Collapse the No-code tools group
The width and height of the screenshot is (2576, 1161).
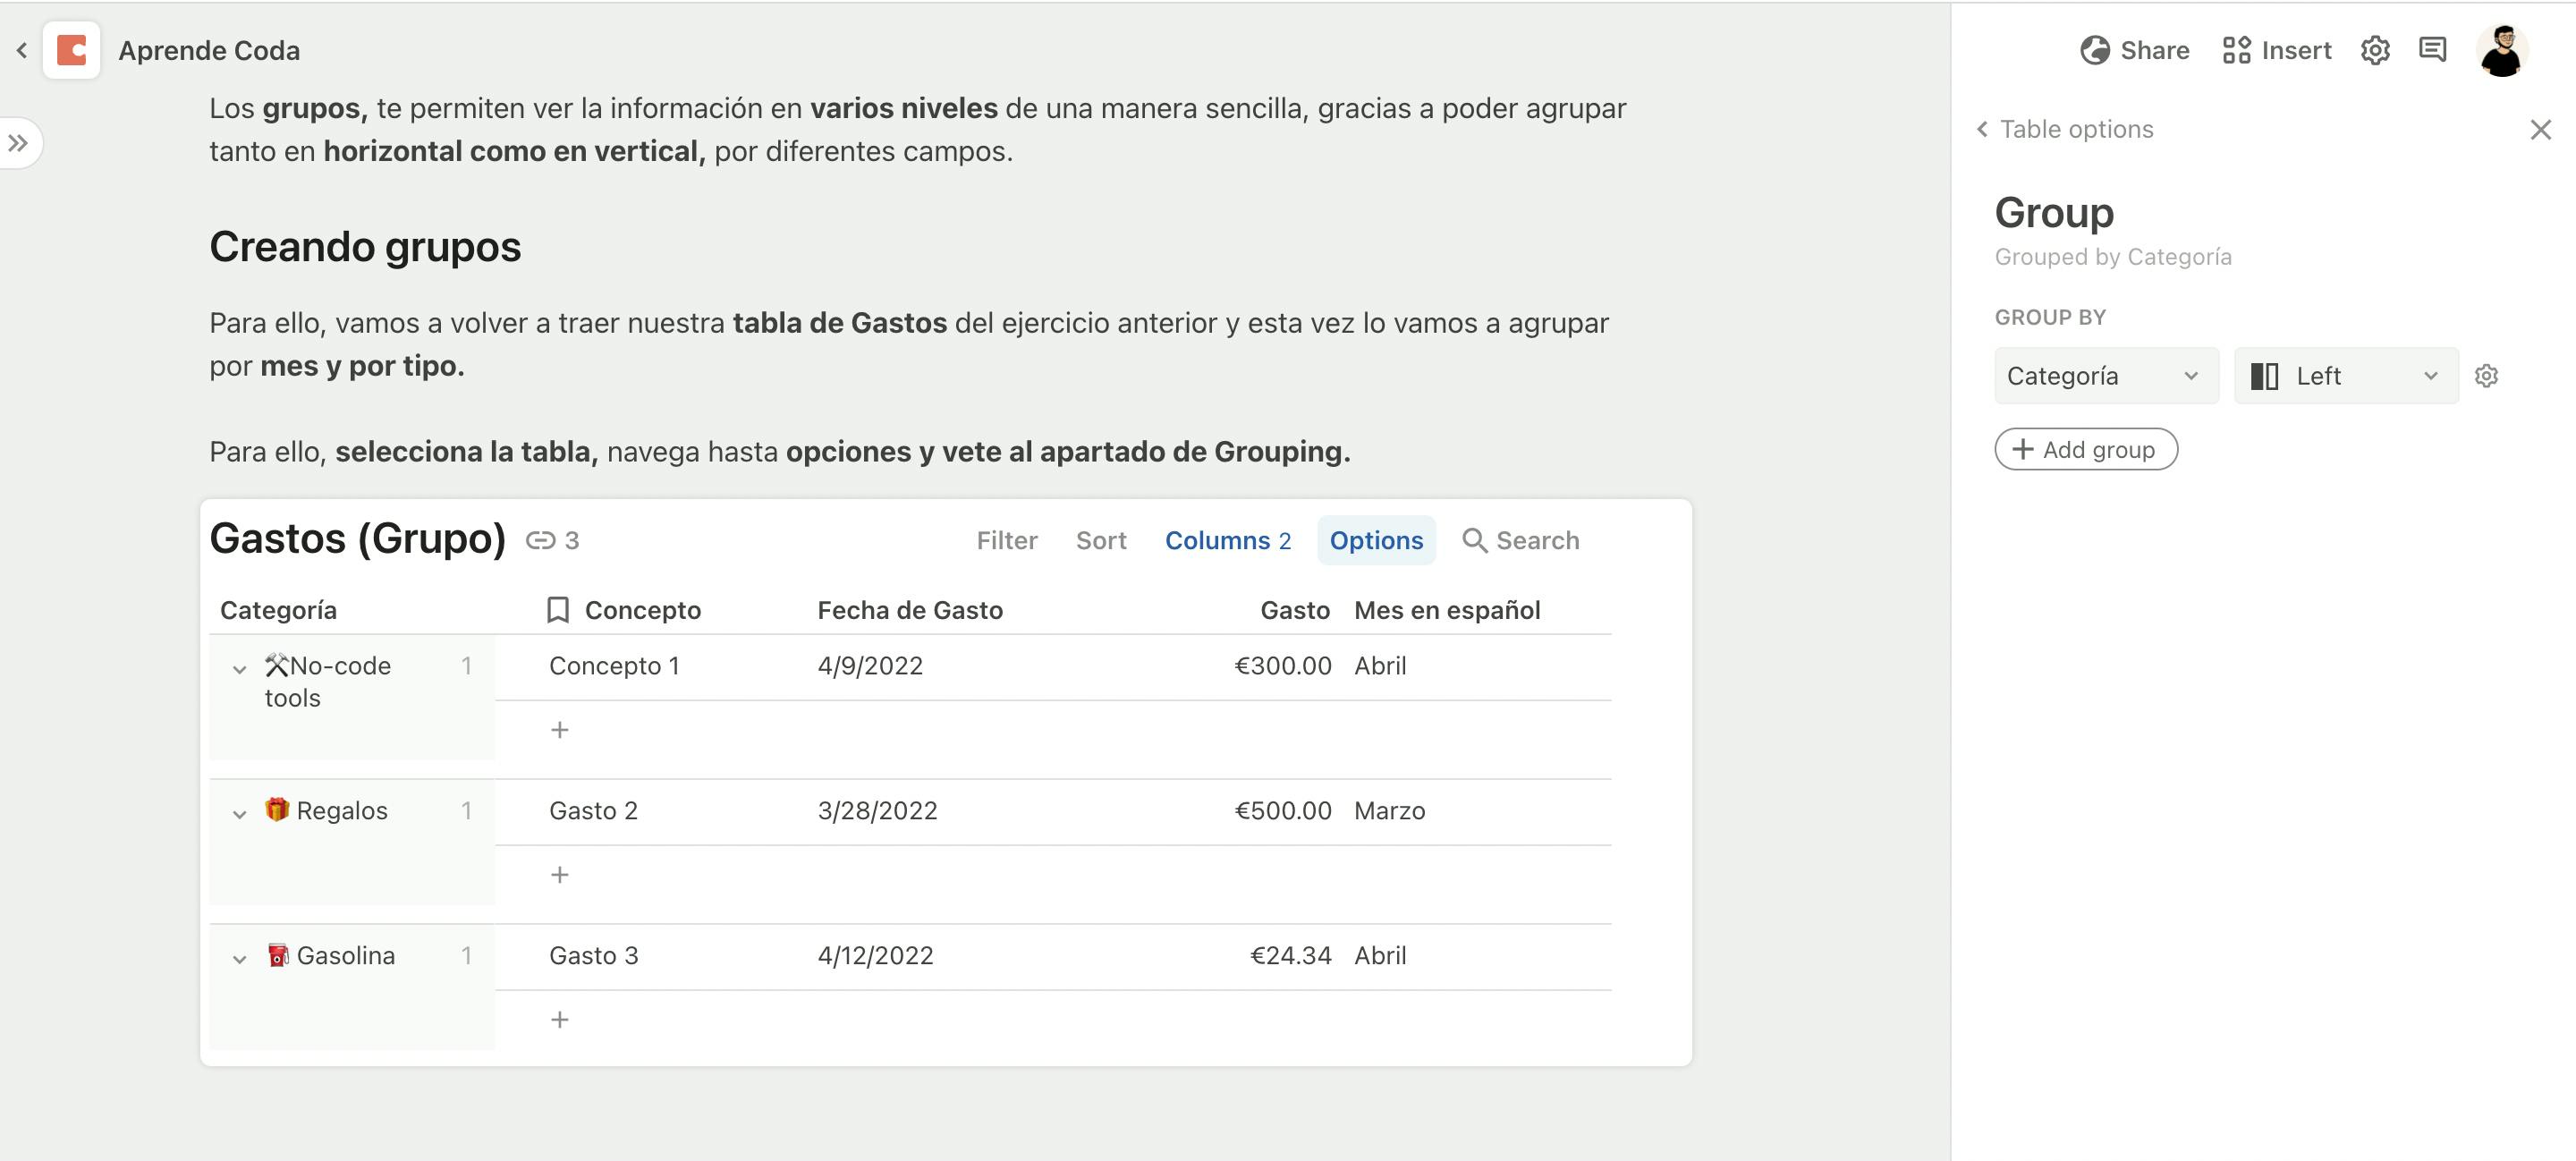point(240,669)
